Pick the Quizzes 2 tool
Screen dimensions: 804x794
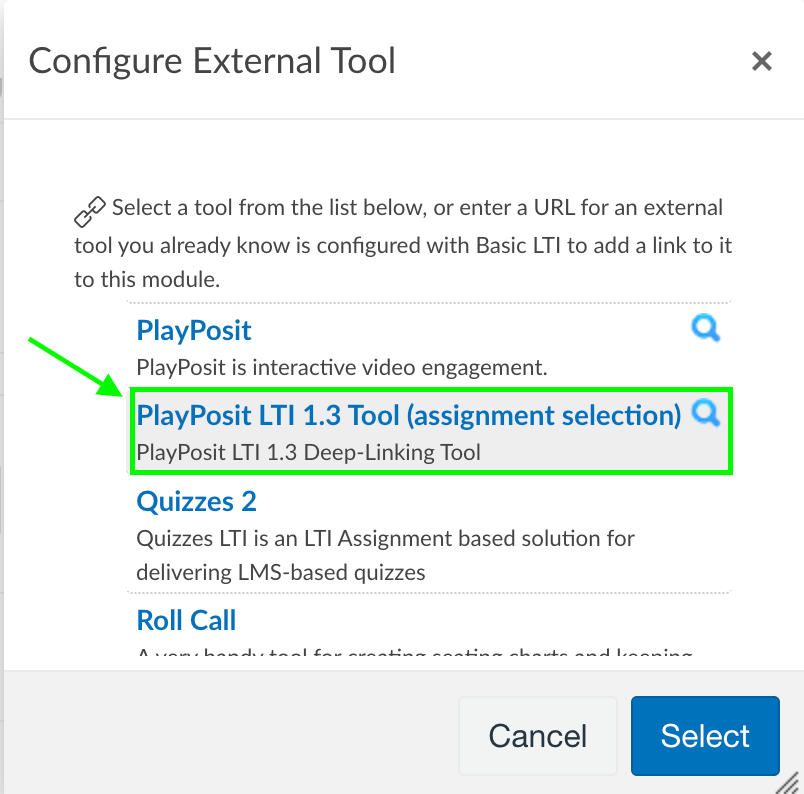point(196,500)
